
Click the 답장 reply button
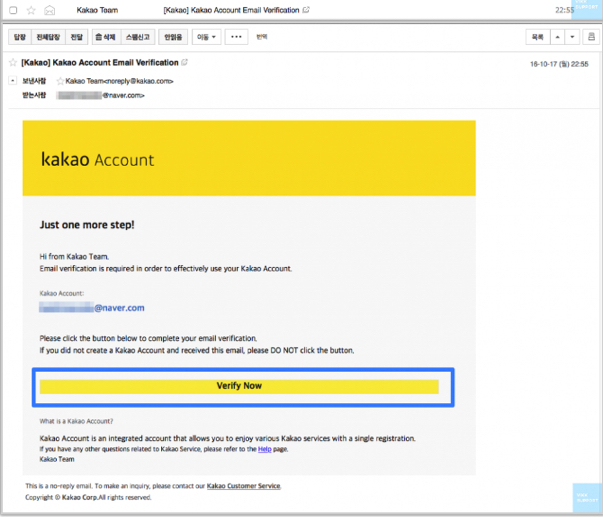pos(20,37)
